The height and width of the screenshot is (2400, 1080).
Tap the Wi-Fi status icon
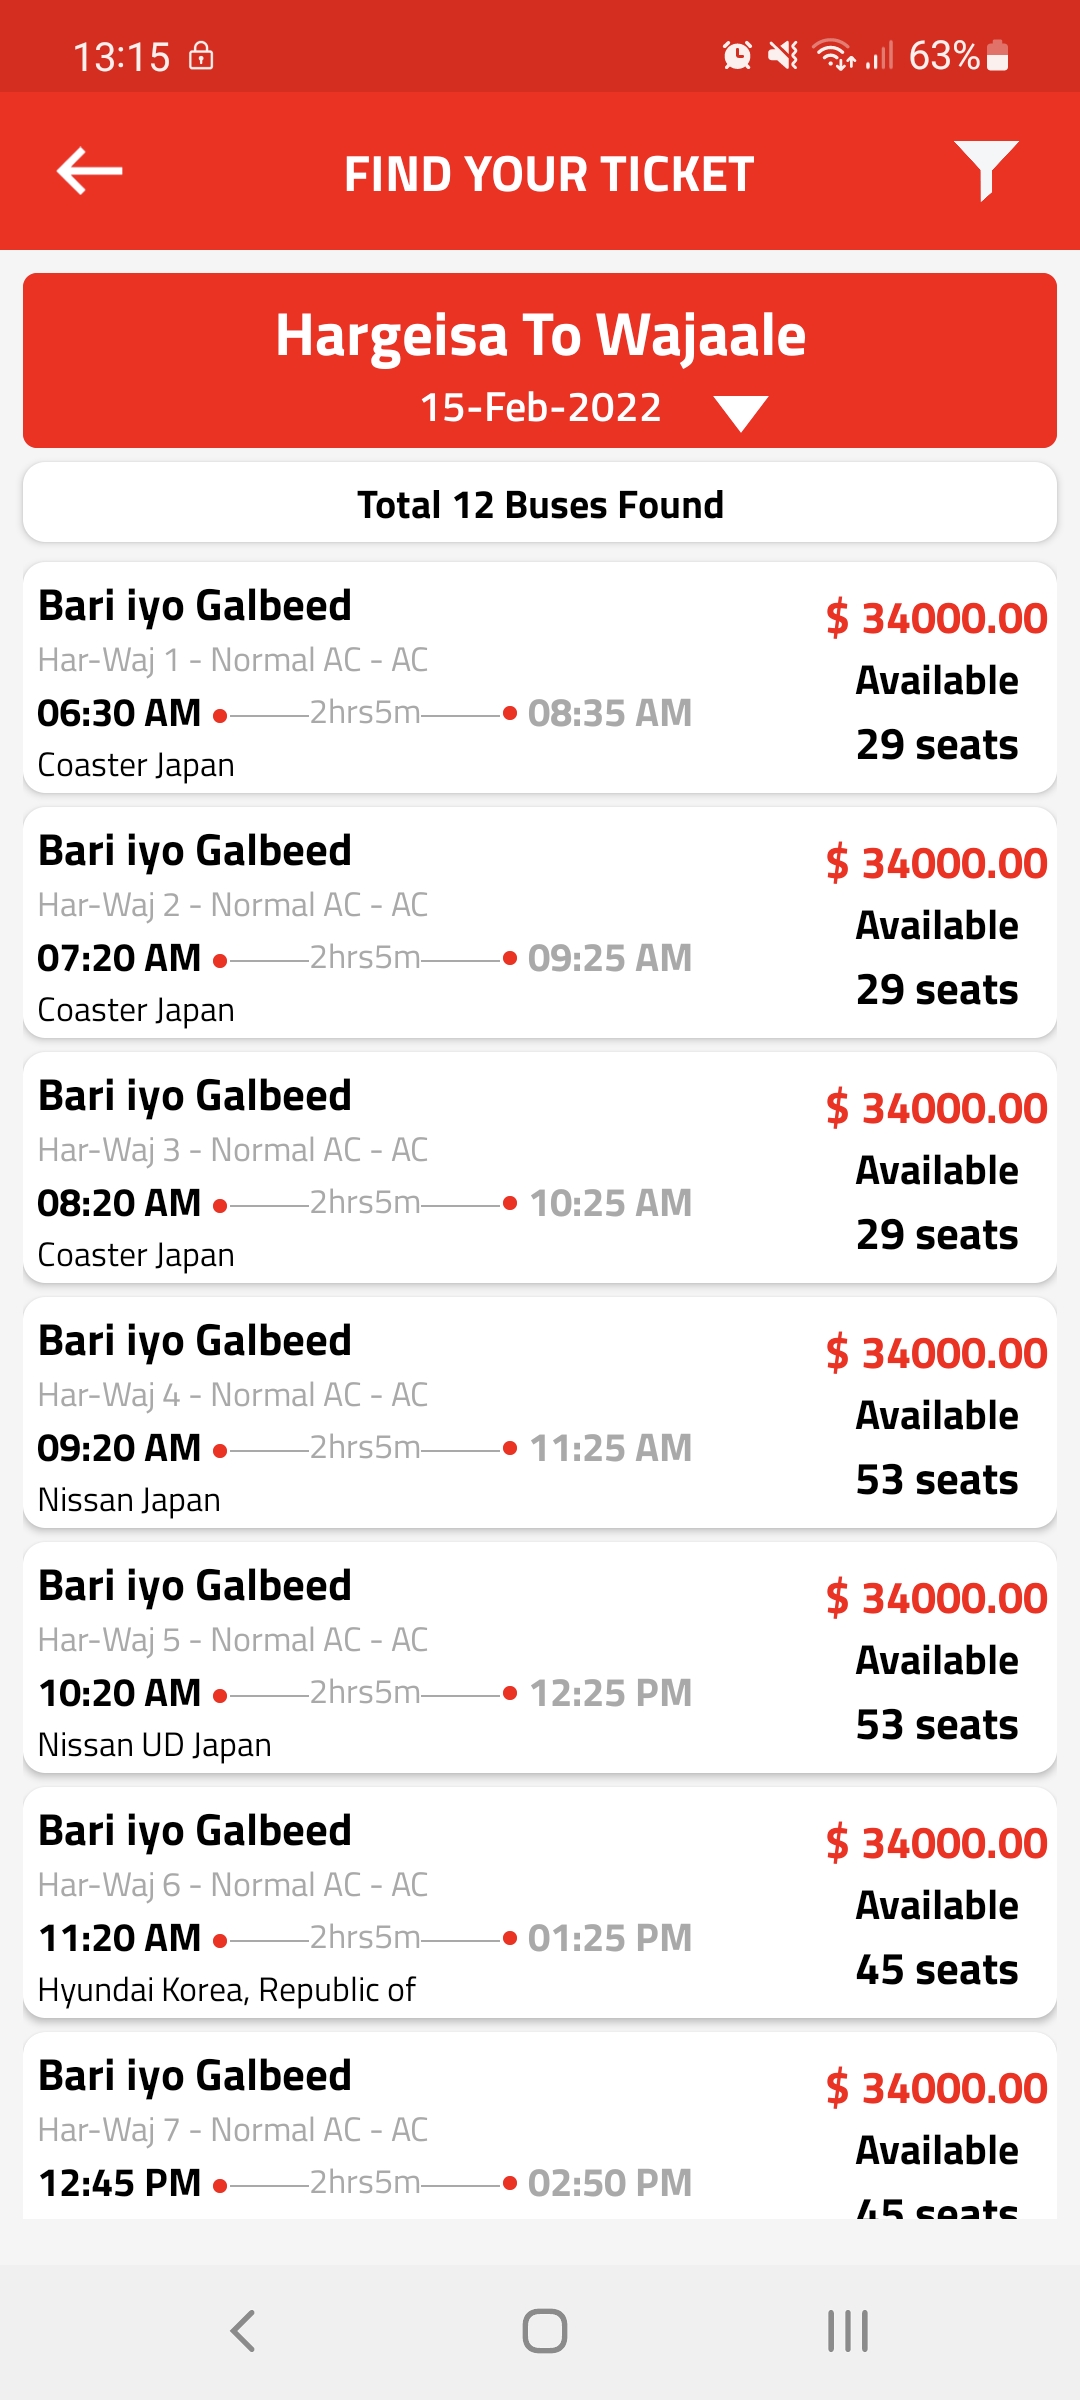(x=833, y=56)
